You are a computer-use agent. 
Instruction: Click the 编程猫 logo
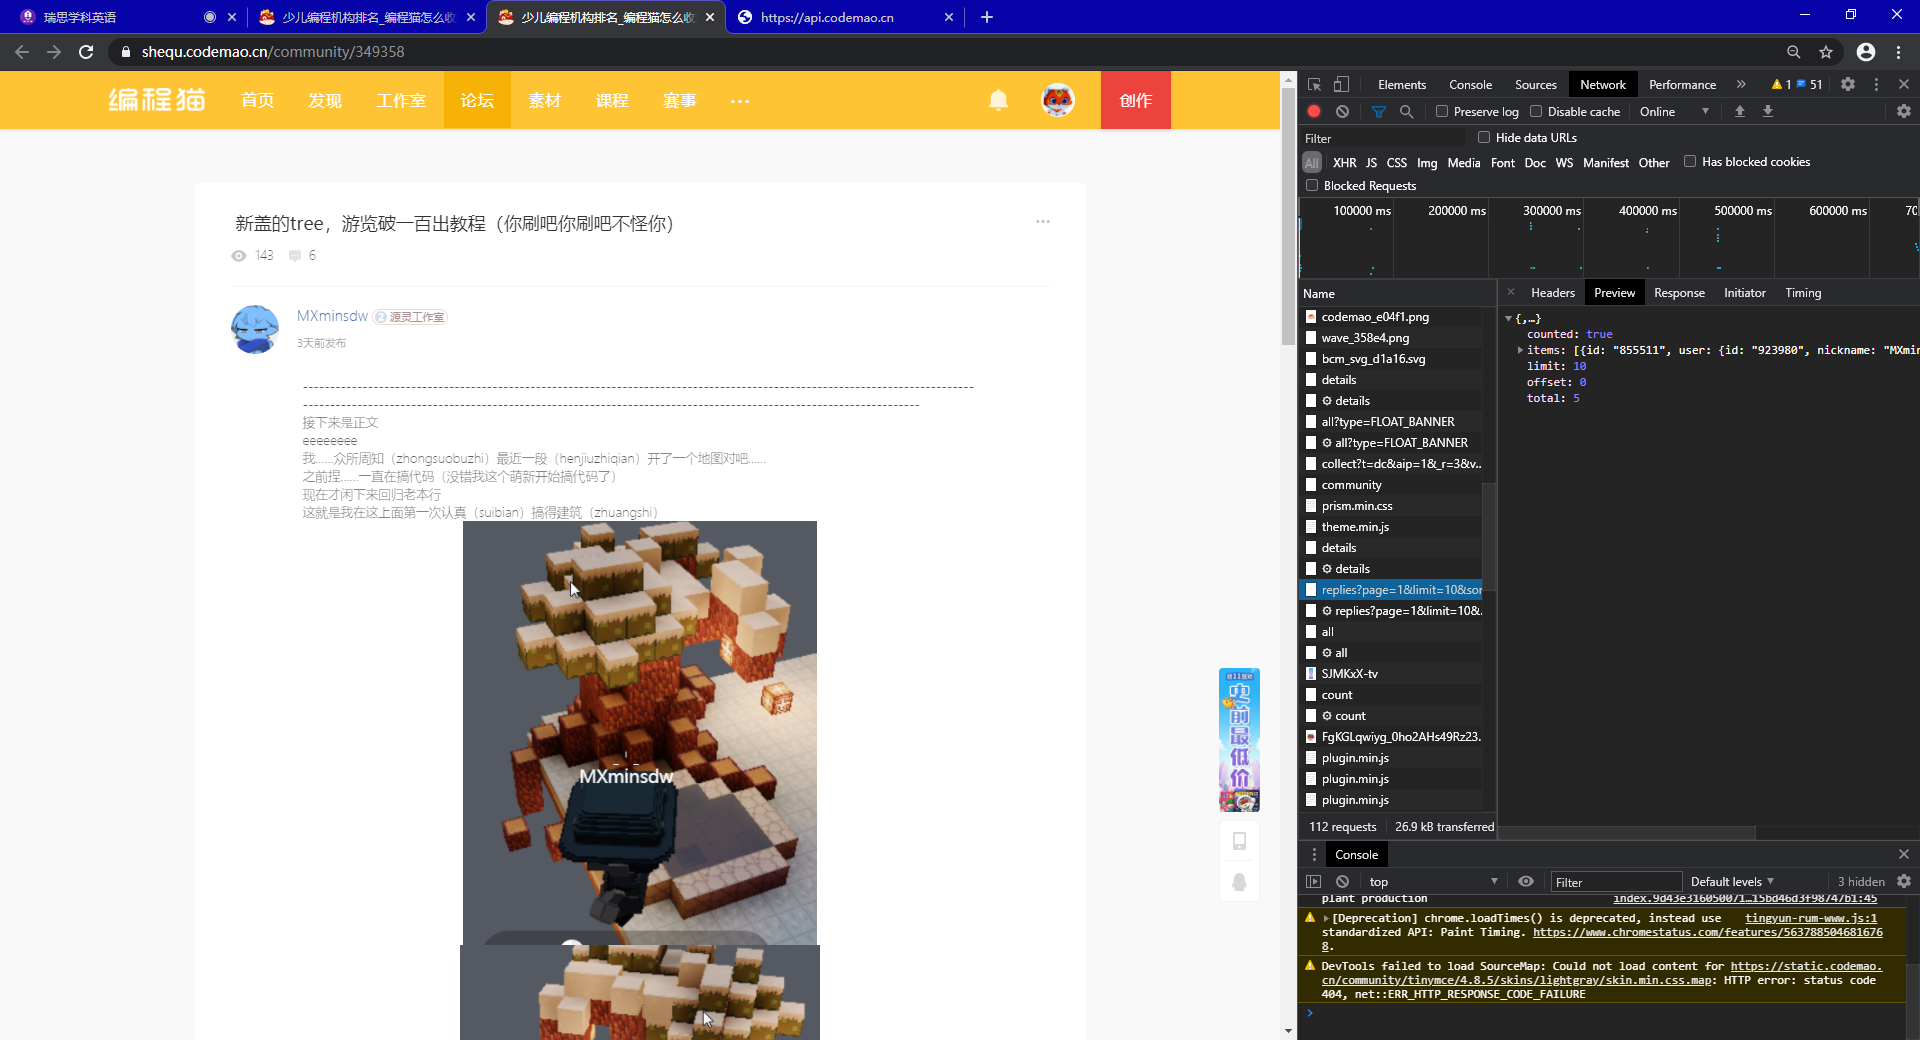[x=157, y=100]
